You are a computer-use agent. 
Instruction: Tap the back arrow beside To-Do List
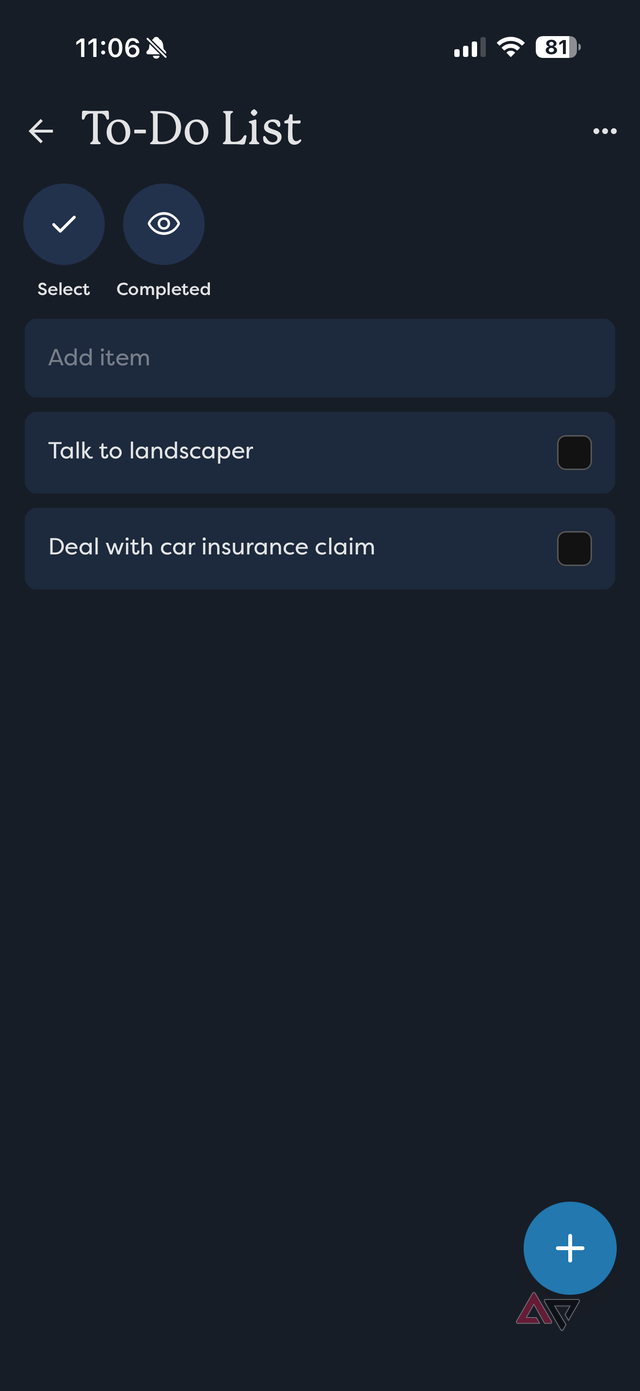click(x=41, y=131)
